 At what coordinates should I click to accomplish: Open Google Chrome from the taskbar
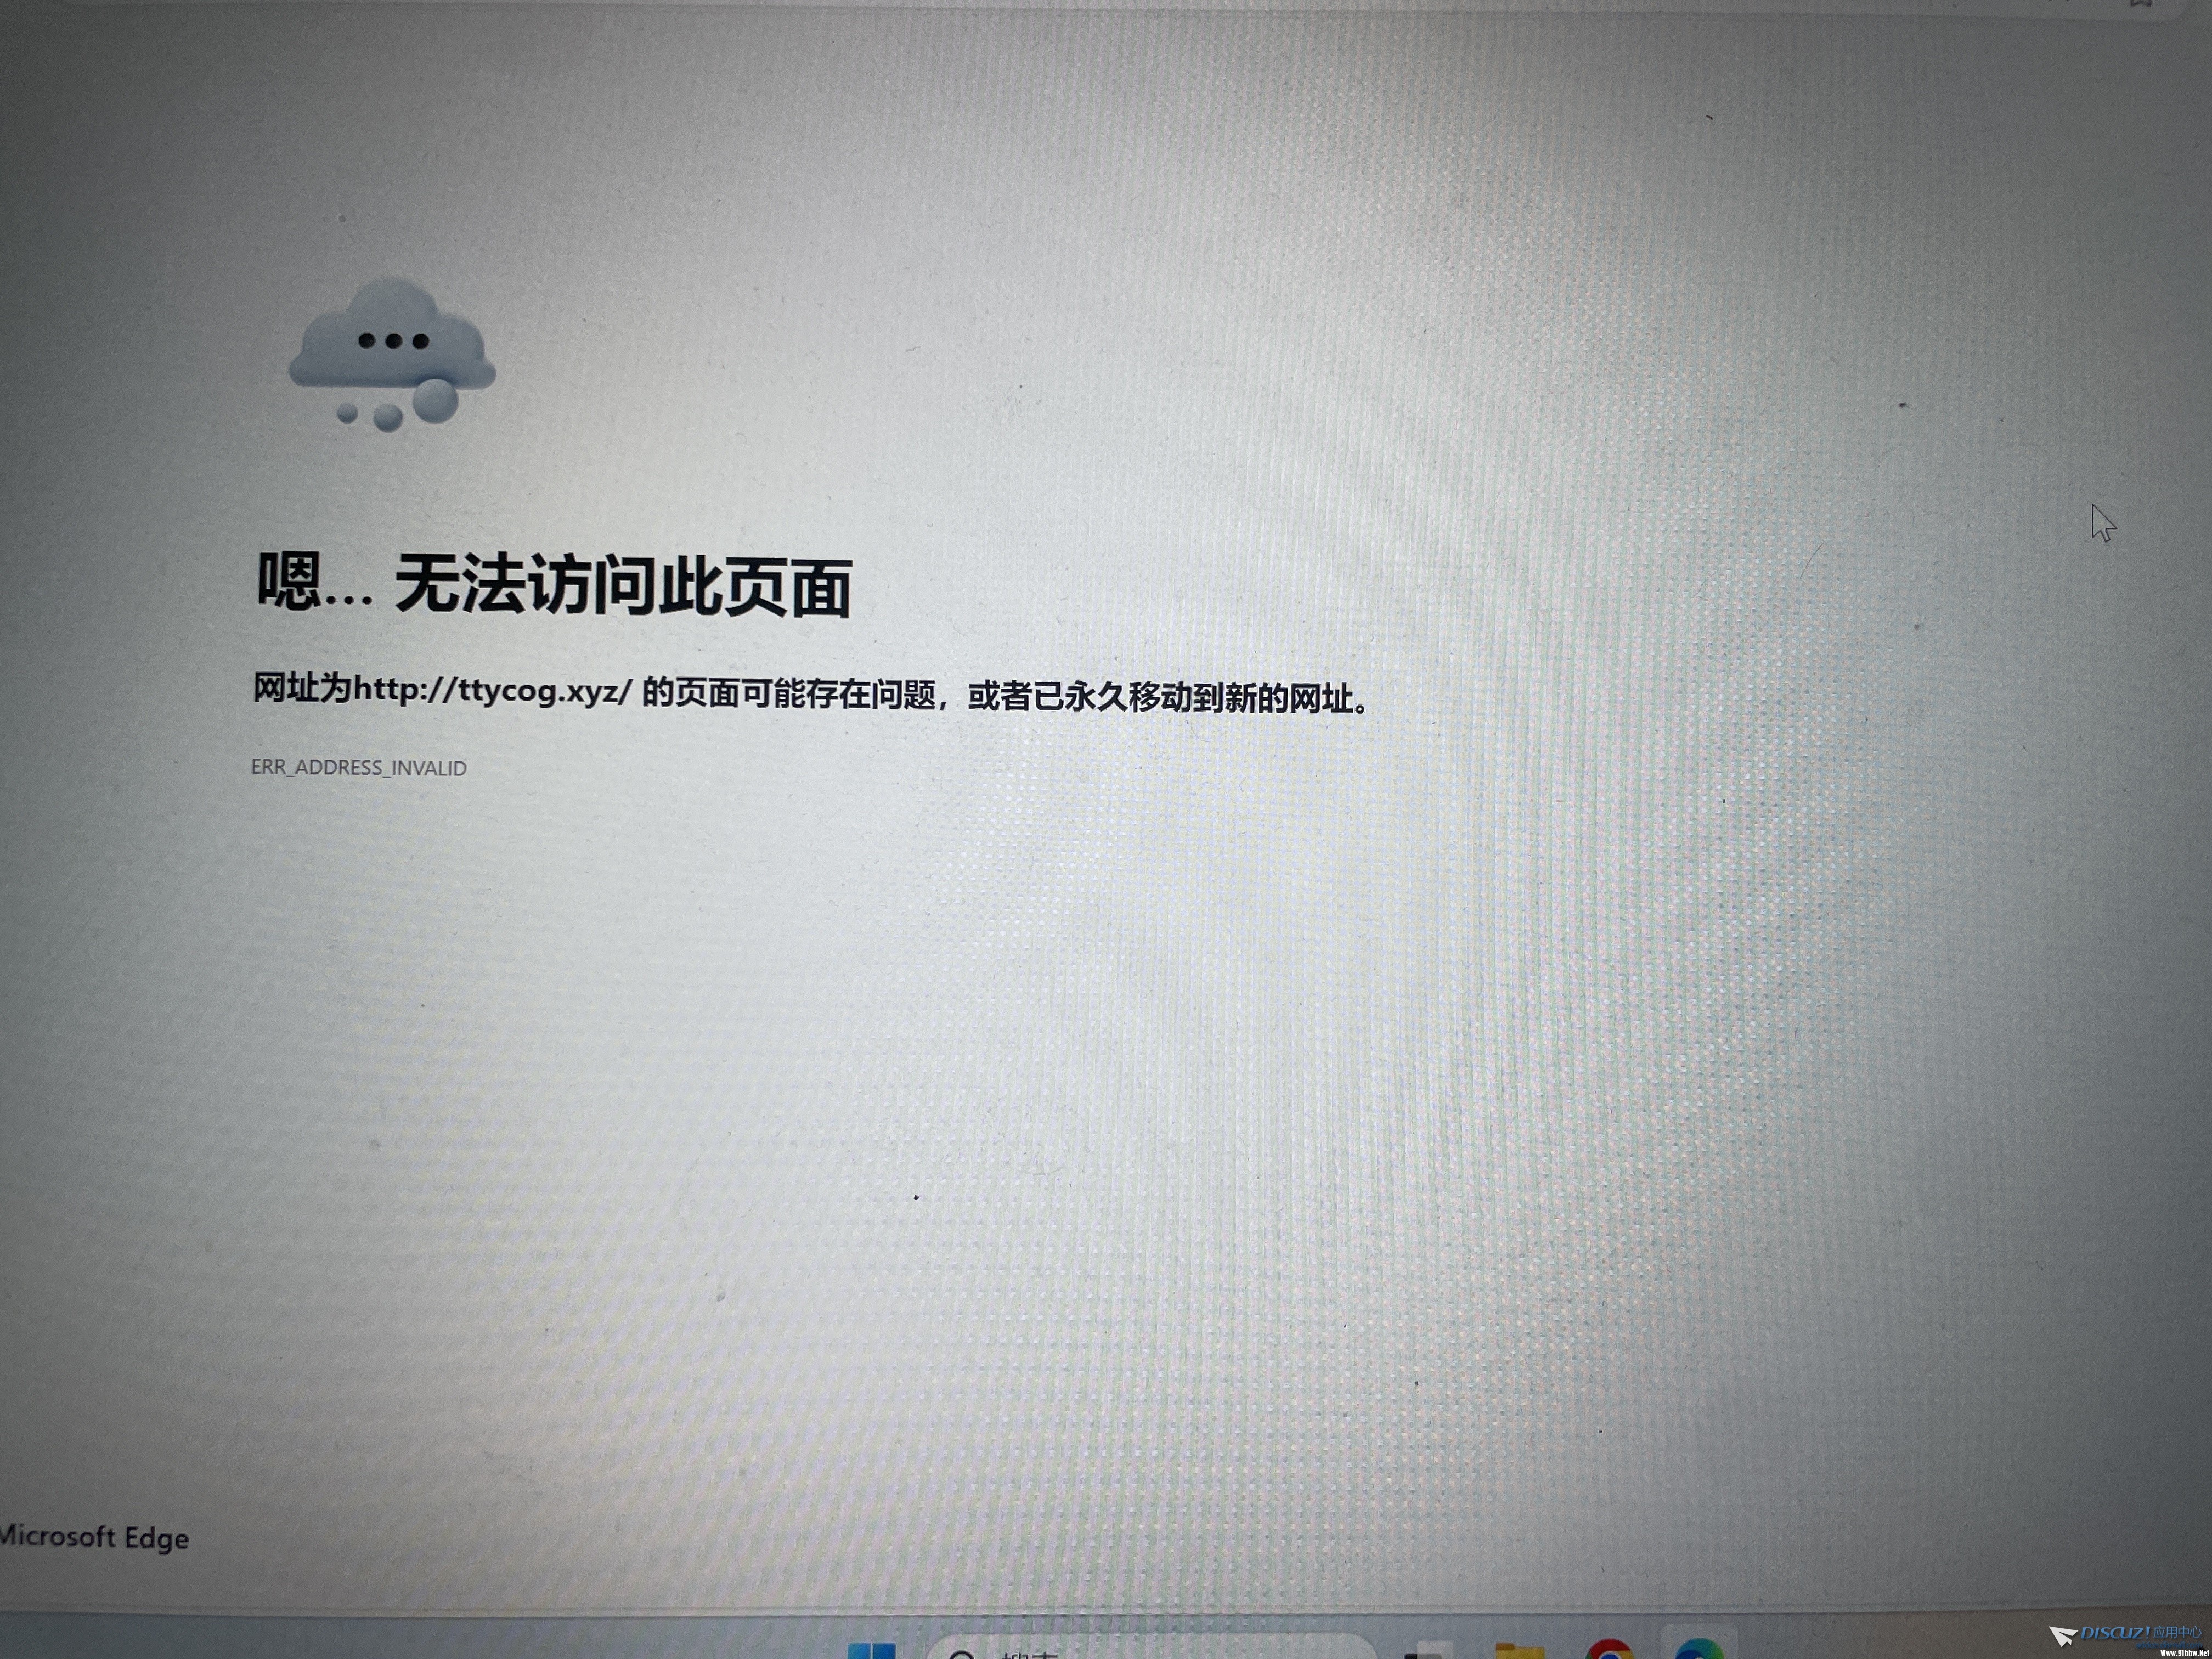[1609, 1650]
